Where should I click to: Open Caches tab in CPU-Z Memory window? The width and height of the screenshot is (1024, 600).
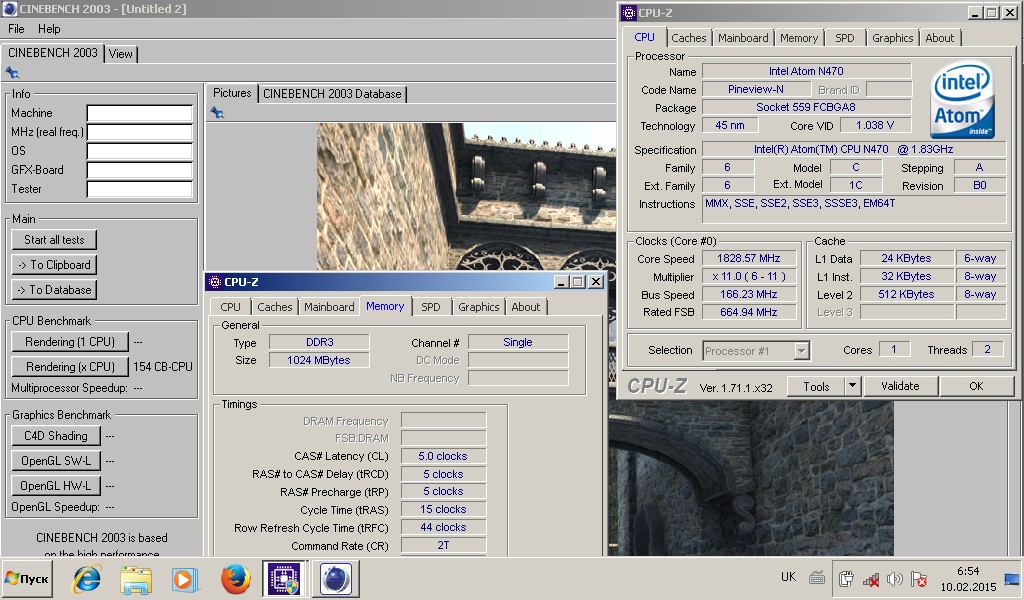click(x=274, y=307)
